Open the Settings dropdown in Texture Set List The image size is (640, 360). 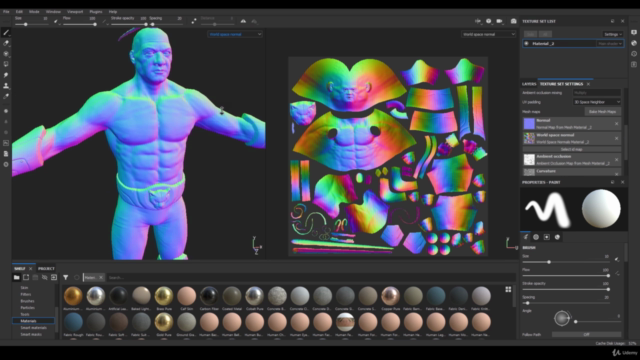(x=613, y=34)
